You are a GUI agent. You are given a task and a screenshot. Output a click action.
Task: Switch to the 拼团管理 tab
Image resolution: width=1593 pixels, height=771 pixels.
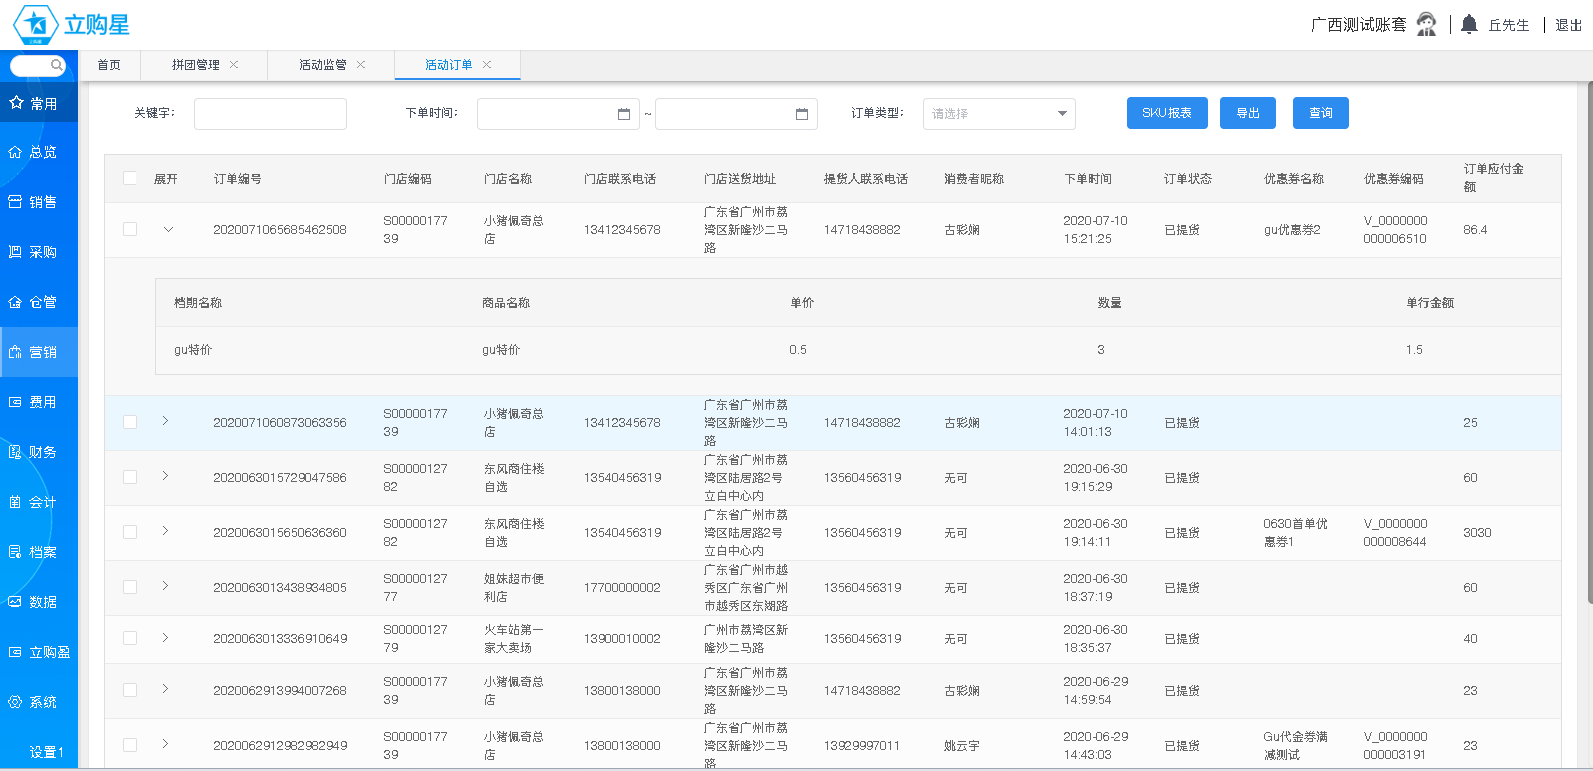tap(196, 65)
